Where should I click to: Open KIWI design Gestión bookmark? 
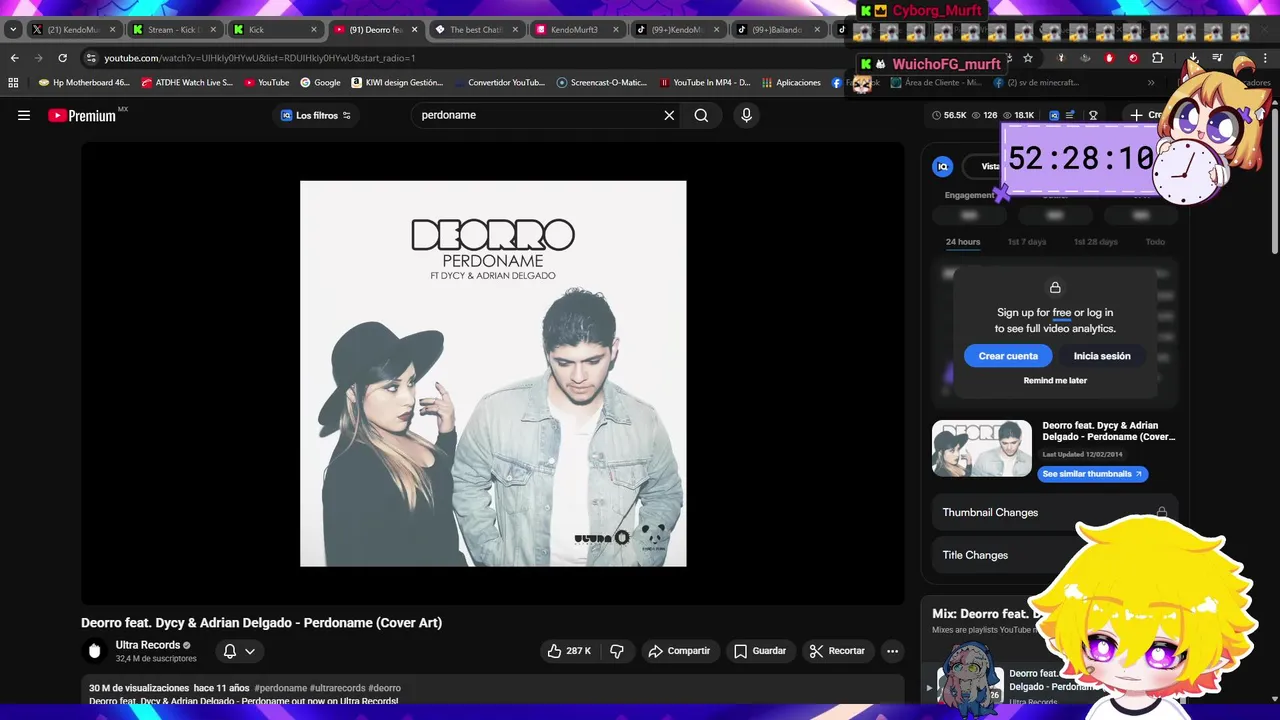[x=397, y=83]
